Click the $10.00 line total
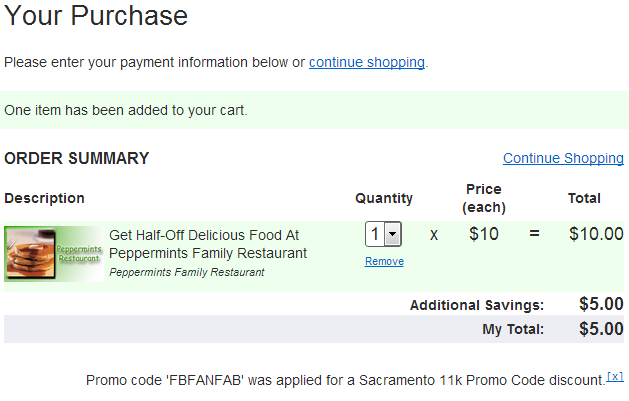 coord(595,234)
